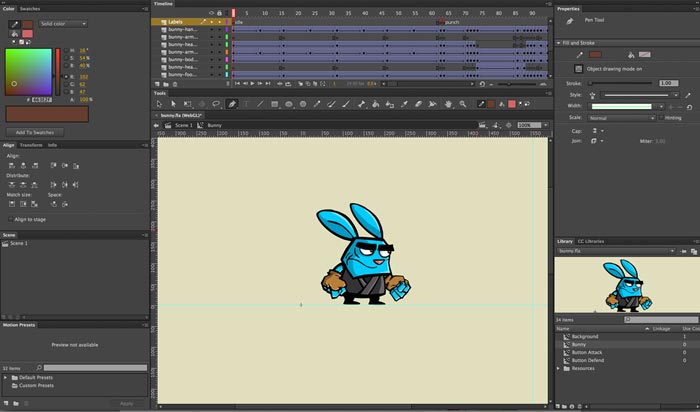Image resolution: width=700 pixels, height=412 pixels.
Task: Click Match width icon in Align panel
Action: (12, 204)
